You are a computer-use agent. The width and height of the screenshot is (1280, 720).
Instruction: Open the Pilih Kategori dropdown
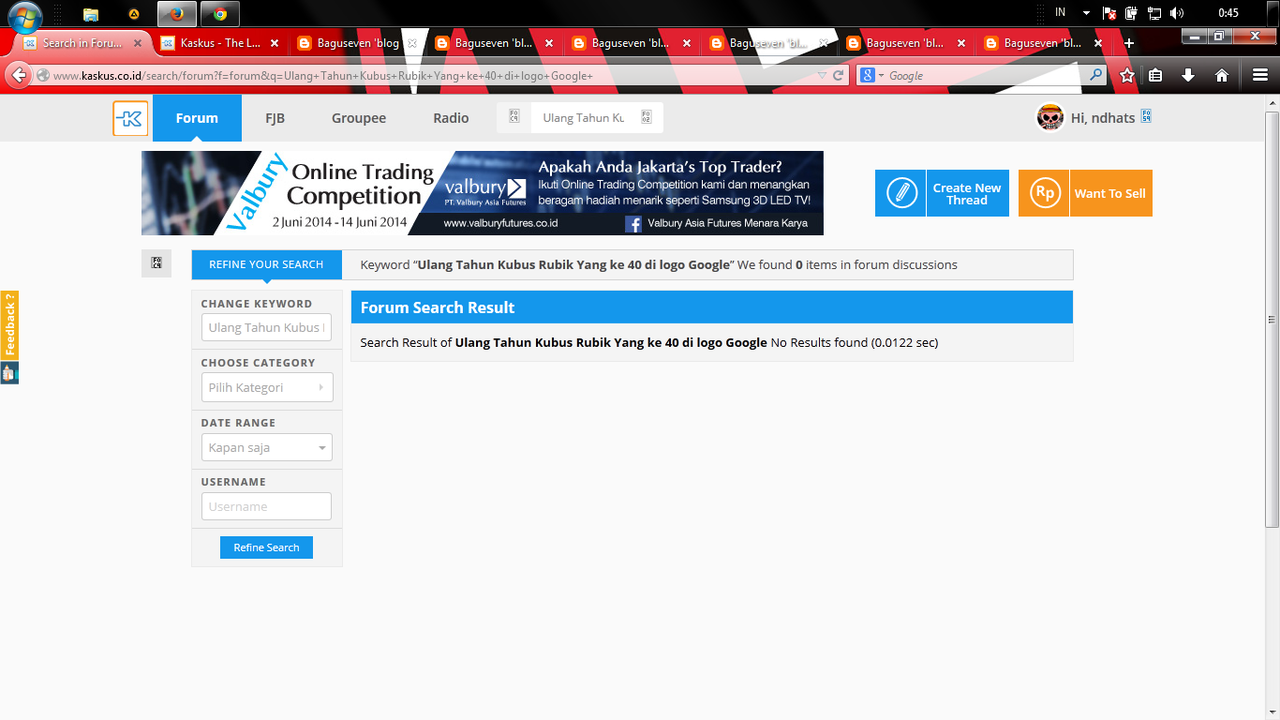266,387
